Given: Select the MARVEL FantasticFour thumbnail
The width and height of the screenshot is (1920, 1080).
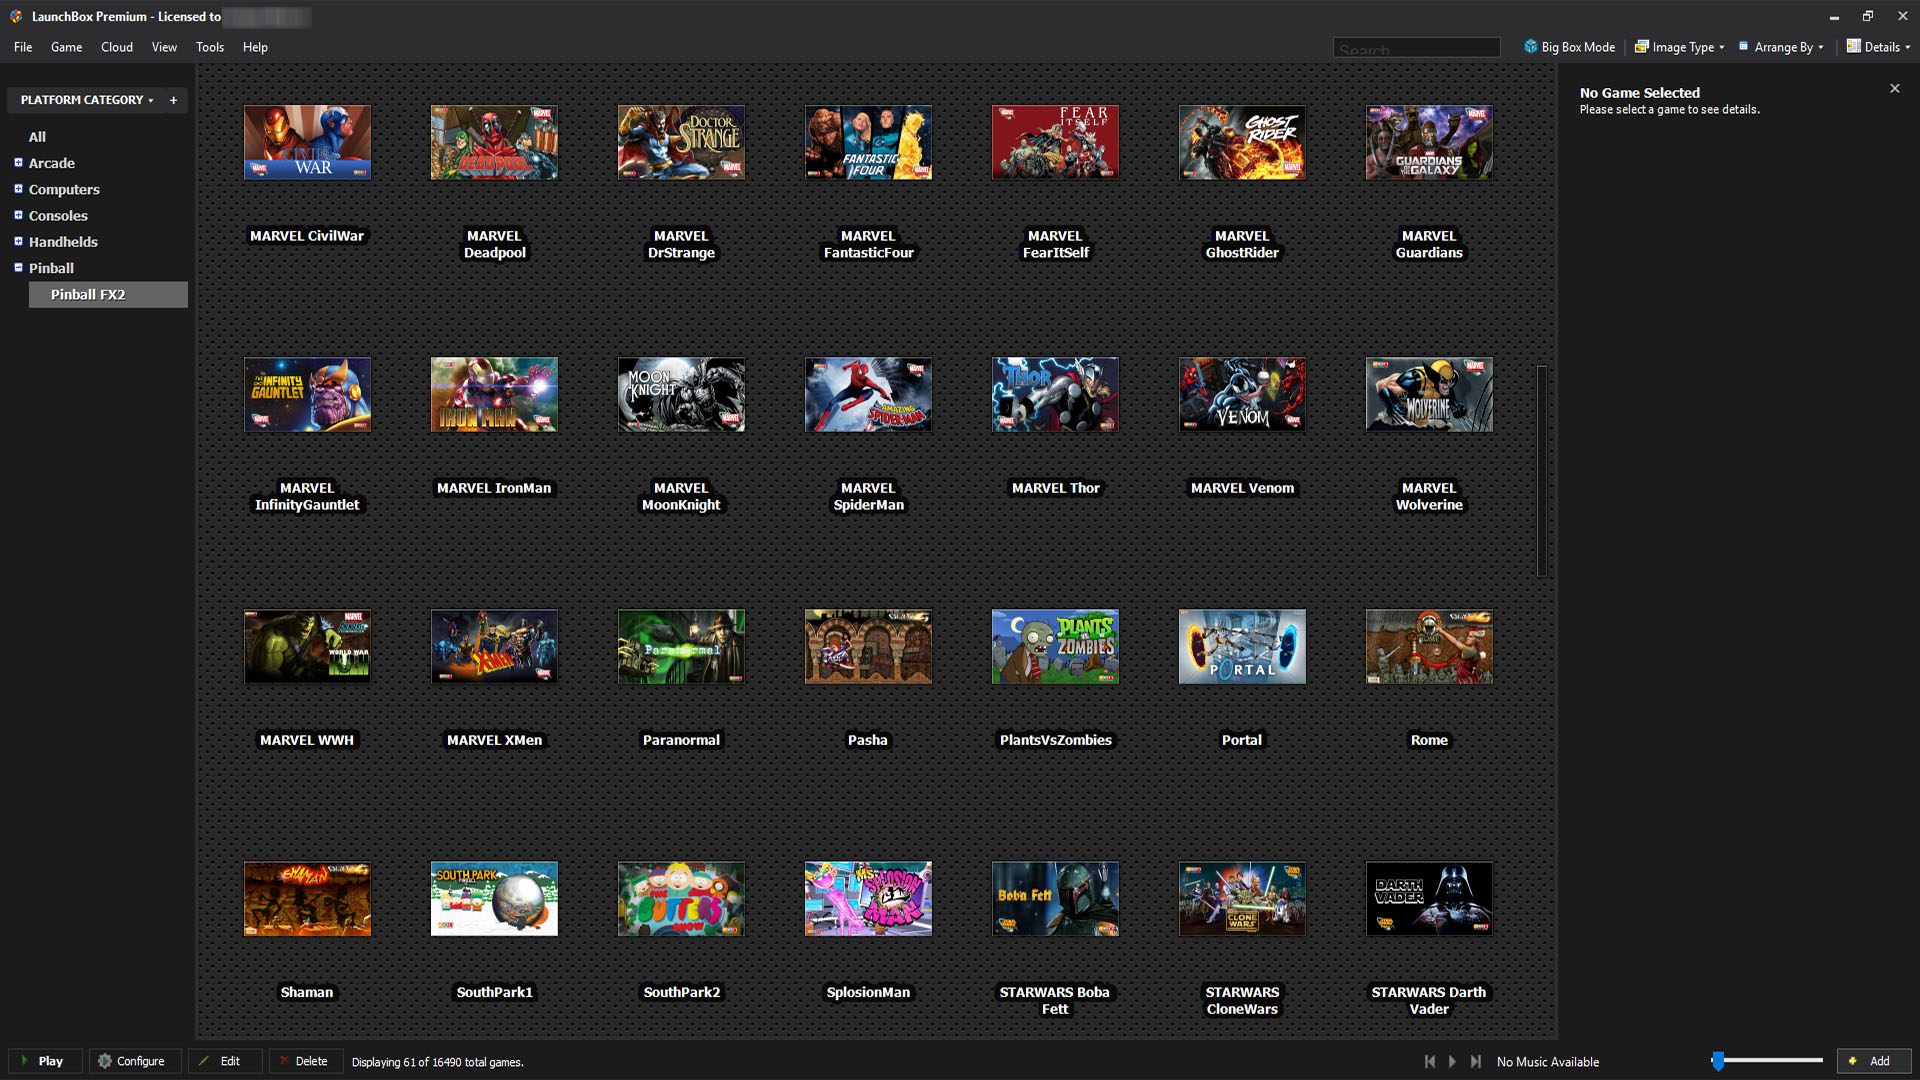Looking at the screenshot, I should (868, 143).
